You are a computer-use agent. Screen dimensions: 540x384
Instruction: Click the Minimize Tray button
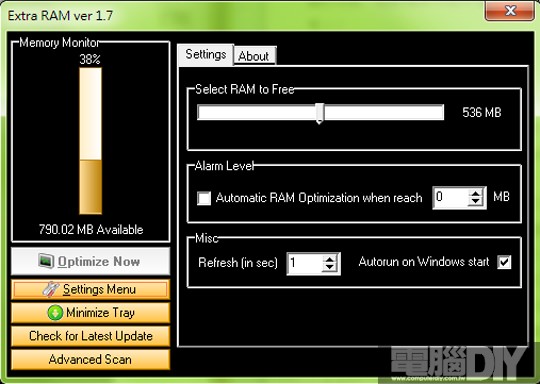(x=91, y=313)
